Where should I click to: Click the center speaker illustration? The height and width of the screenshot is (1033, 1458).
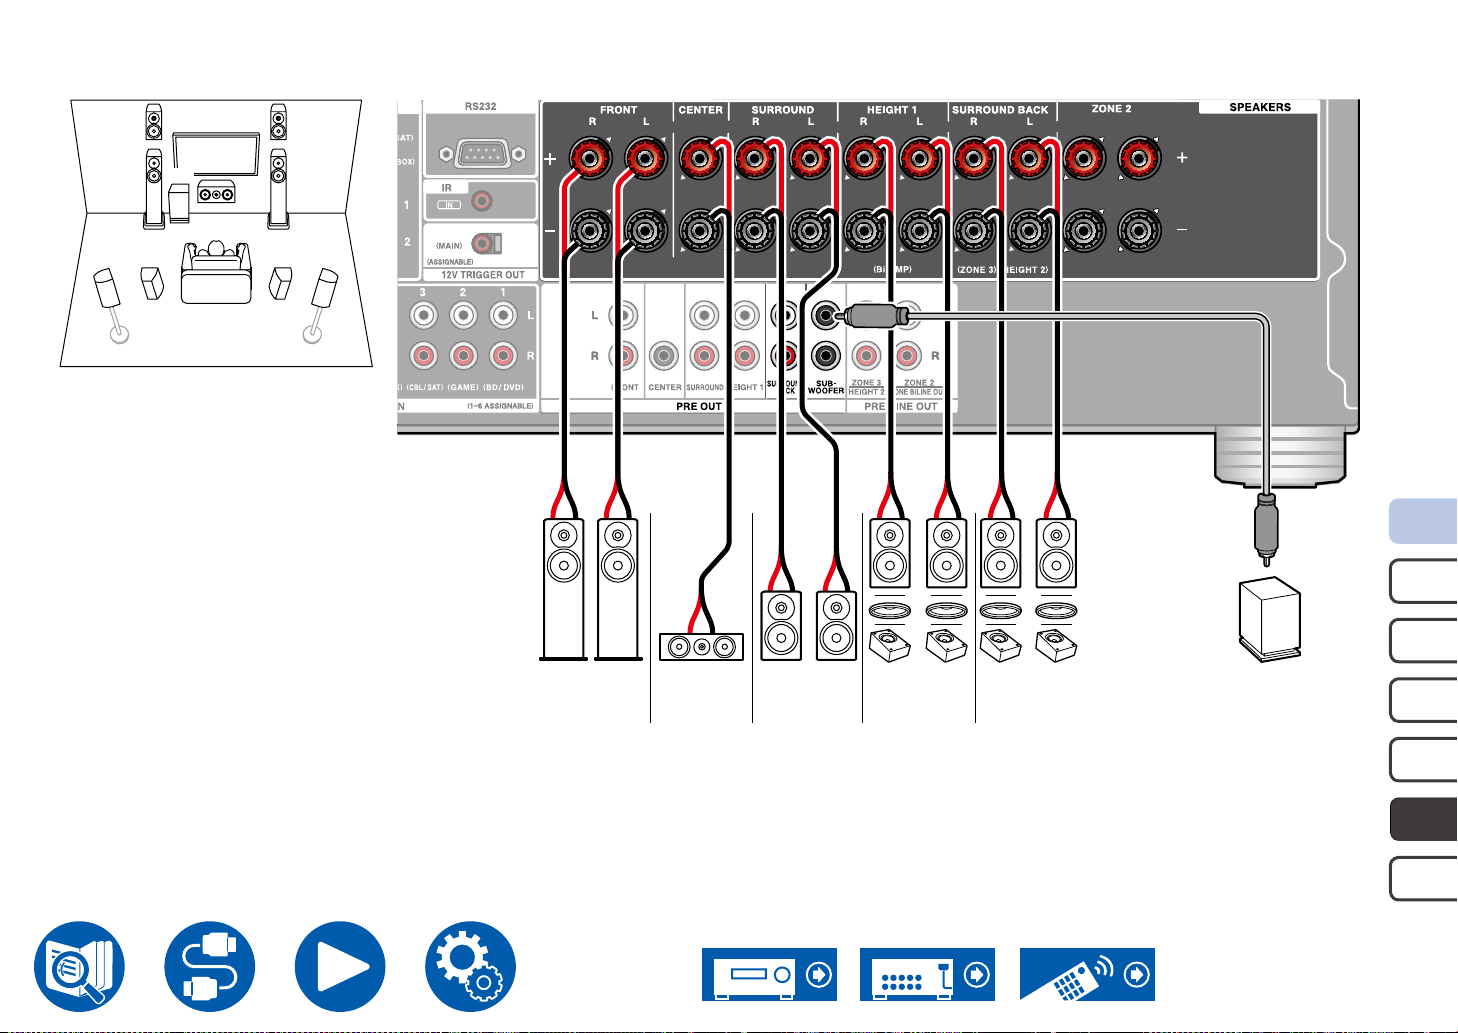click(x=701, y=647)
